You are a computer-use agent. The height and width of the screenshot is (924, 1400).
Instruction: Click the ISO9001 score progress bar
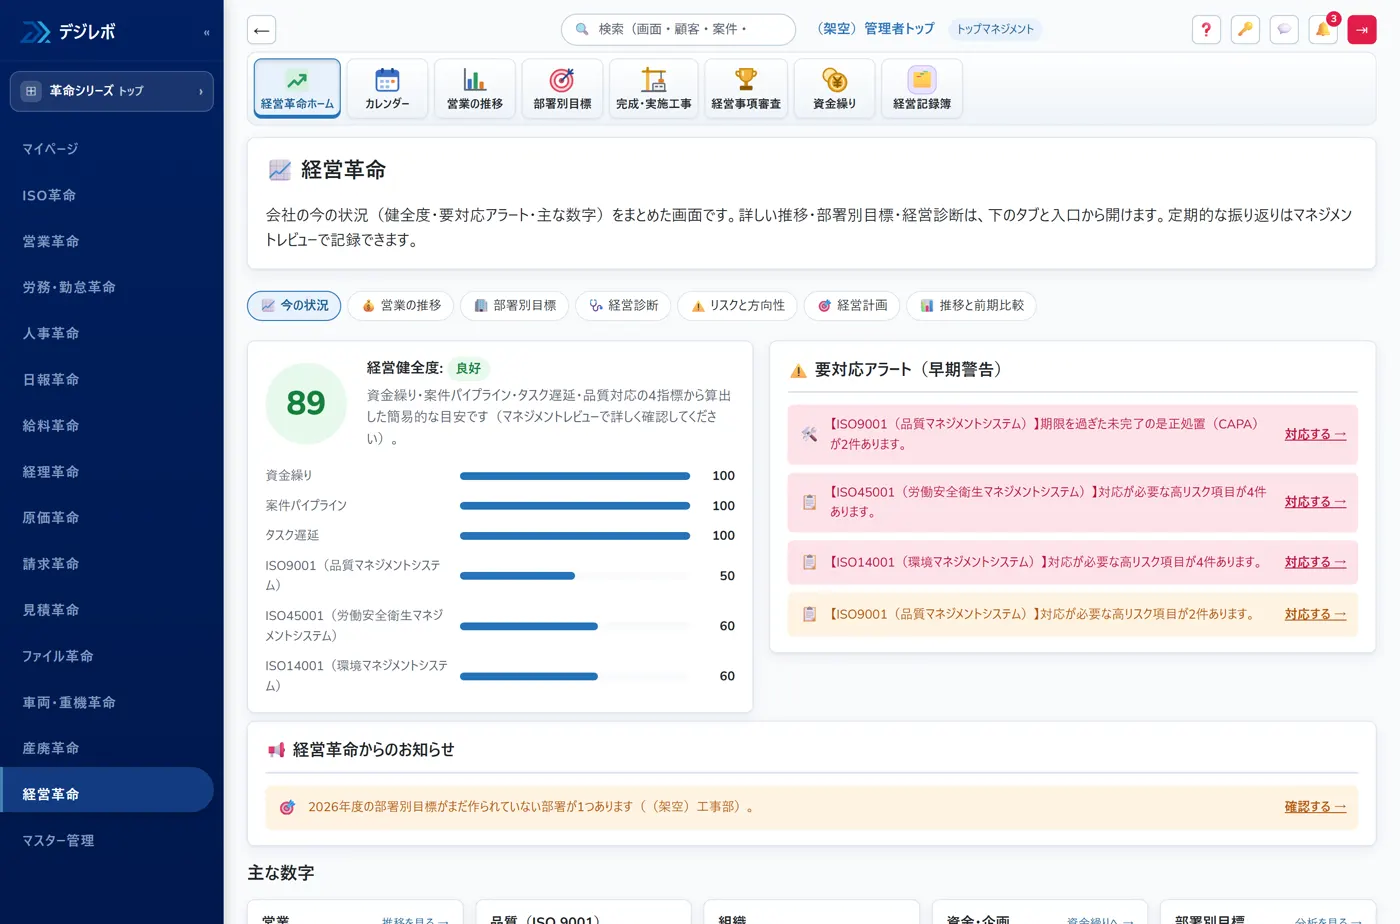(x=575, y=576)
